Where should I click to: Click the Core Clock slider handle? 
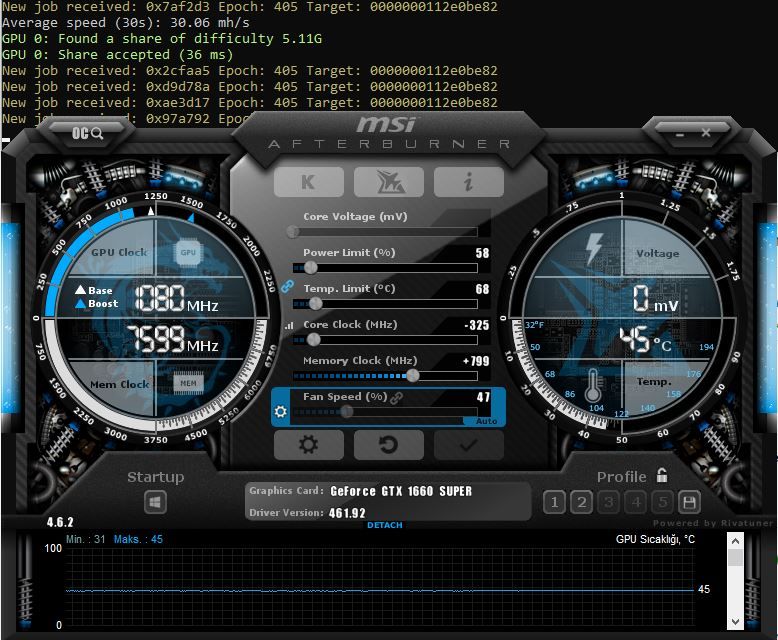point(314,340)
